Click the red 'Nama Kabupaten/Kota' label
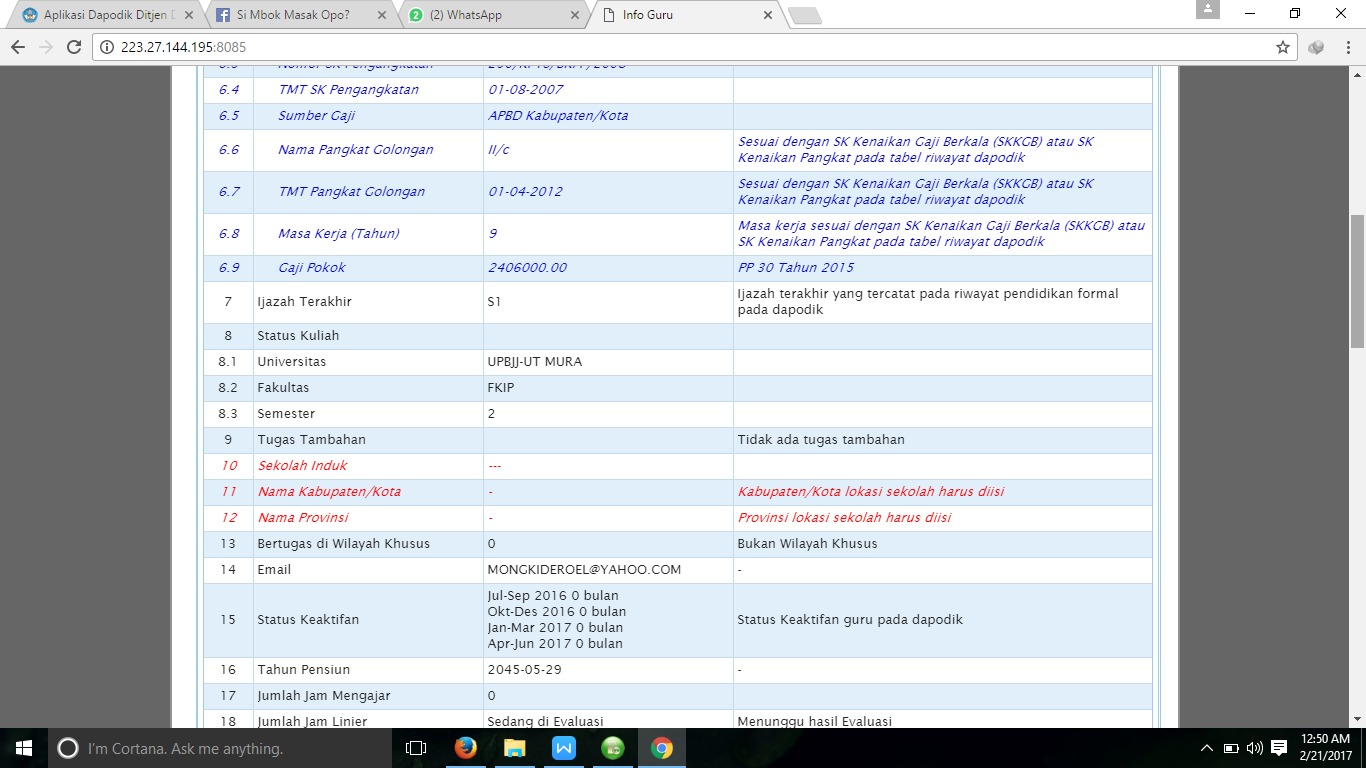This screenshot has width=1366, height=768. (x=329, y=492)
